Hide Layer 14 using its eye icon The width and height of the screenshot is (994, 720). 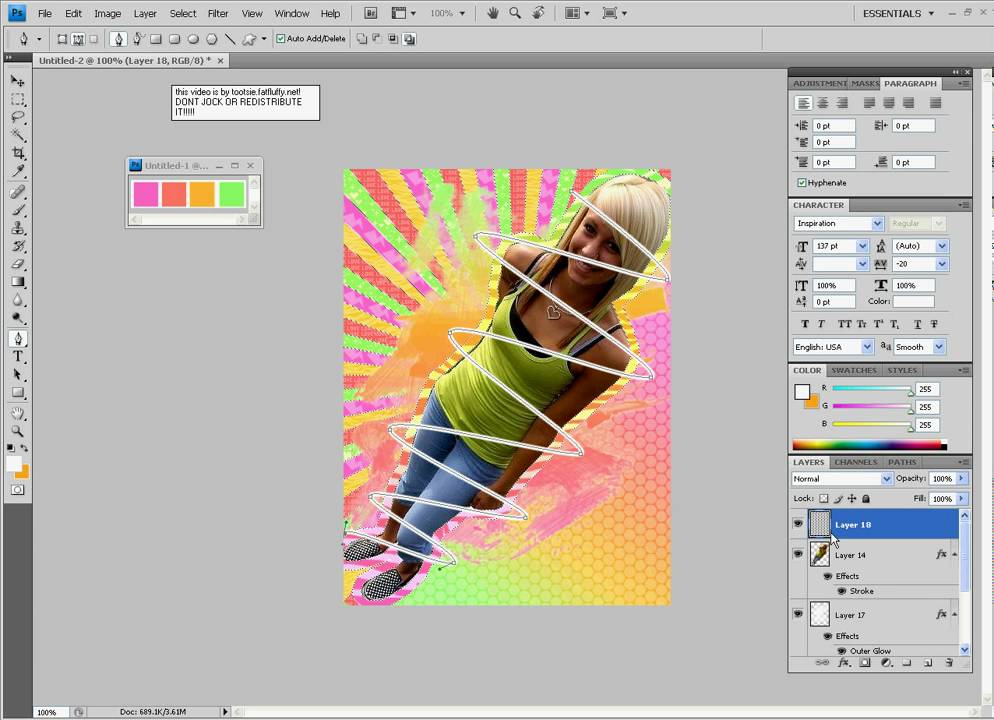tap(798, 554)
